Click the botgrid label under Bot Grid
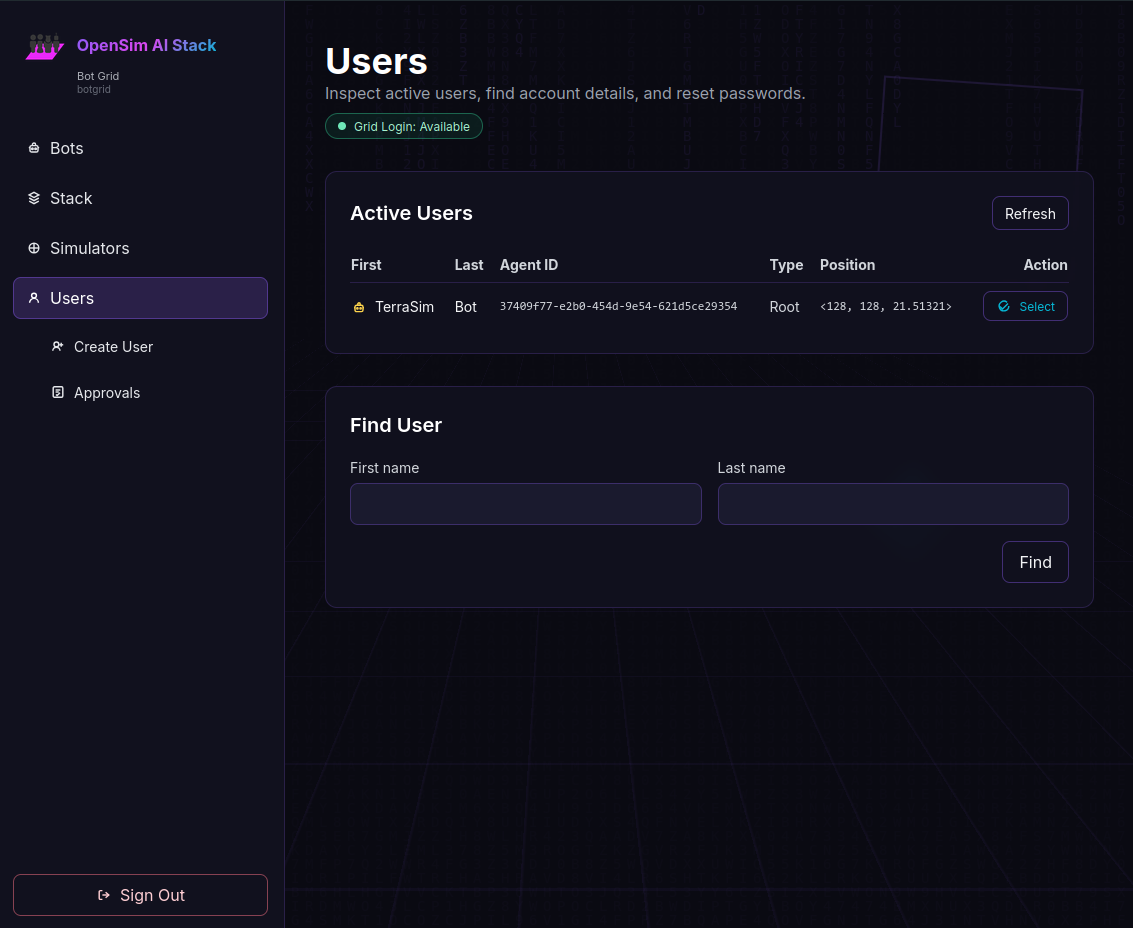 [94, 90]
